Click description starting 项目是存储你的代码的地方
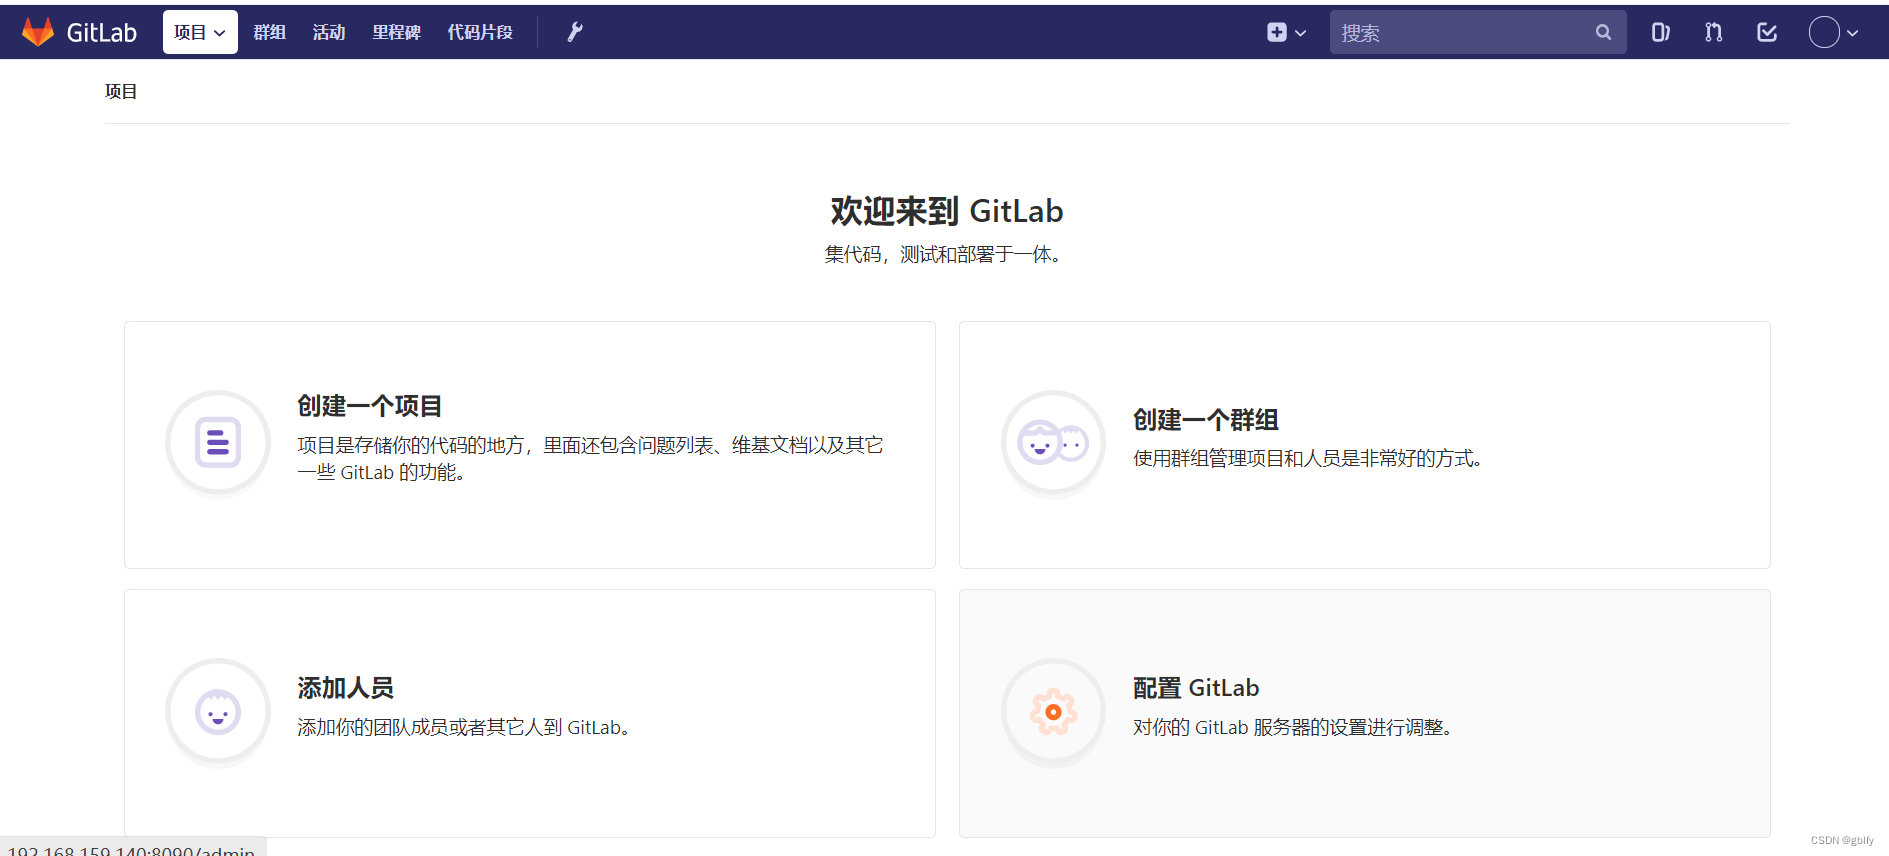Image resolution: width=1889 pixels, height=856 pixels. tap(590, 458)
